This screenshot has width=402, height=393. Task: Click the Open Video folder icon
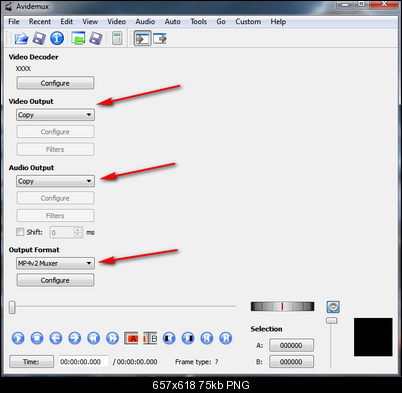tap(21, 38)
